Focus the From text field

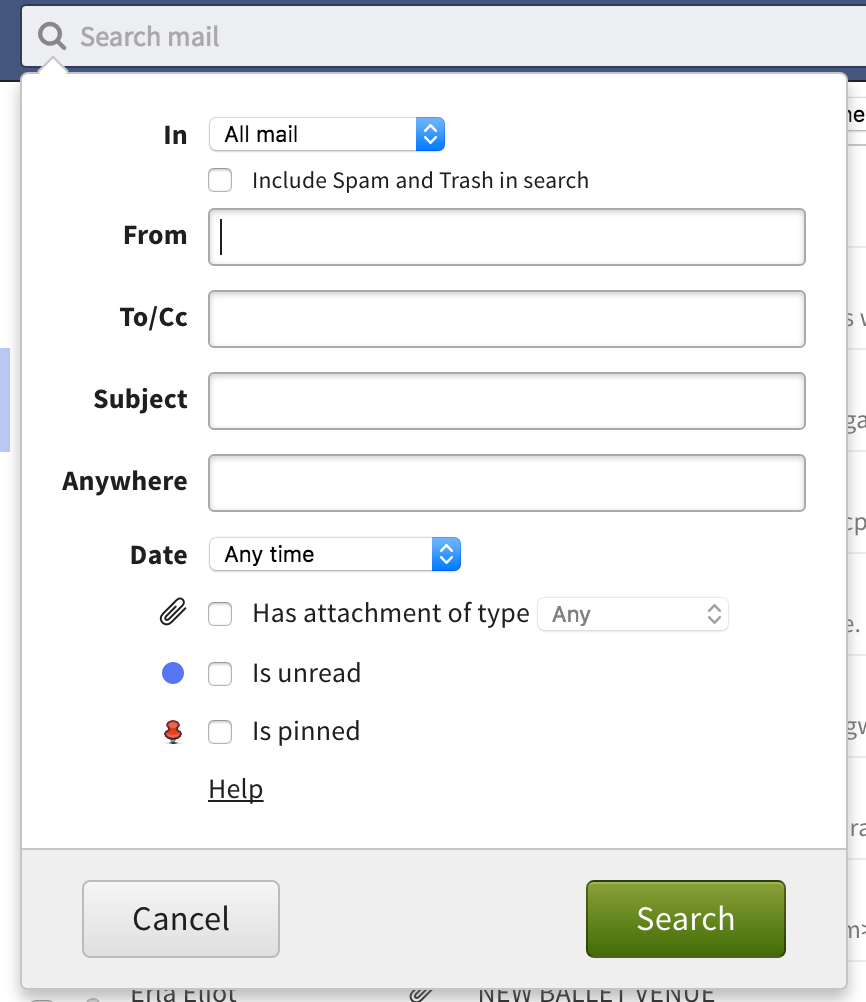507,237
